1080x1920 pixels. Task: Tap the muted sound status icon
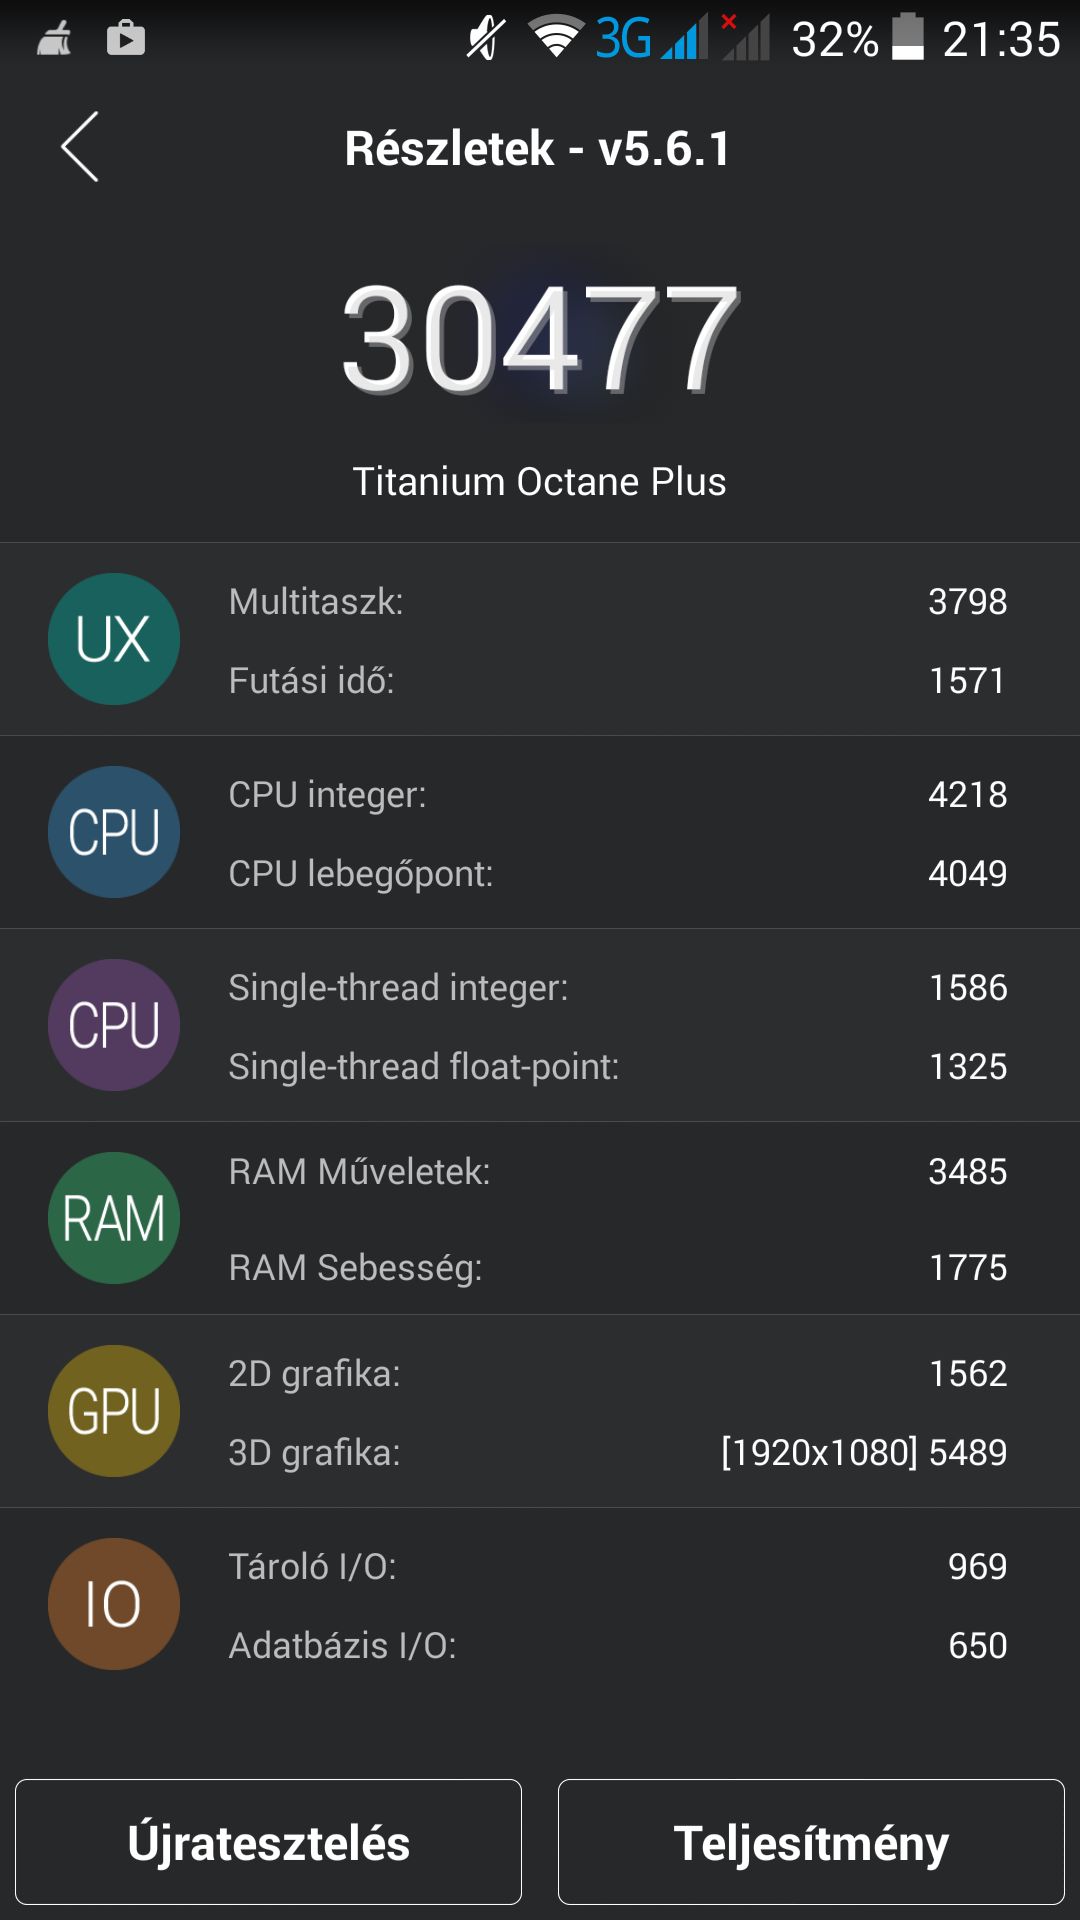tap(486, 38)
